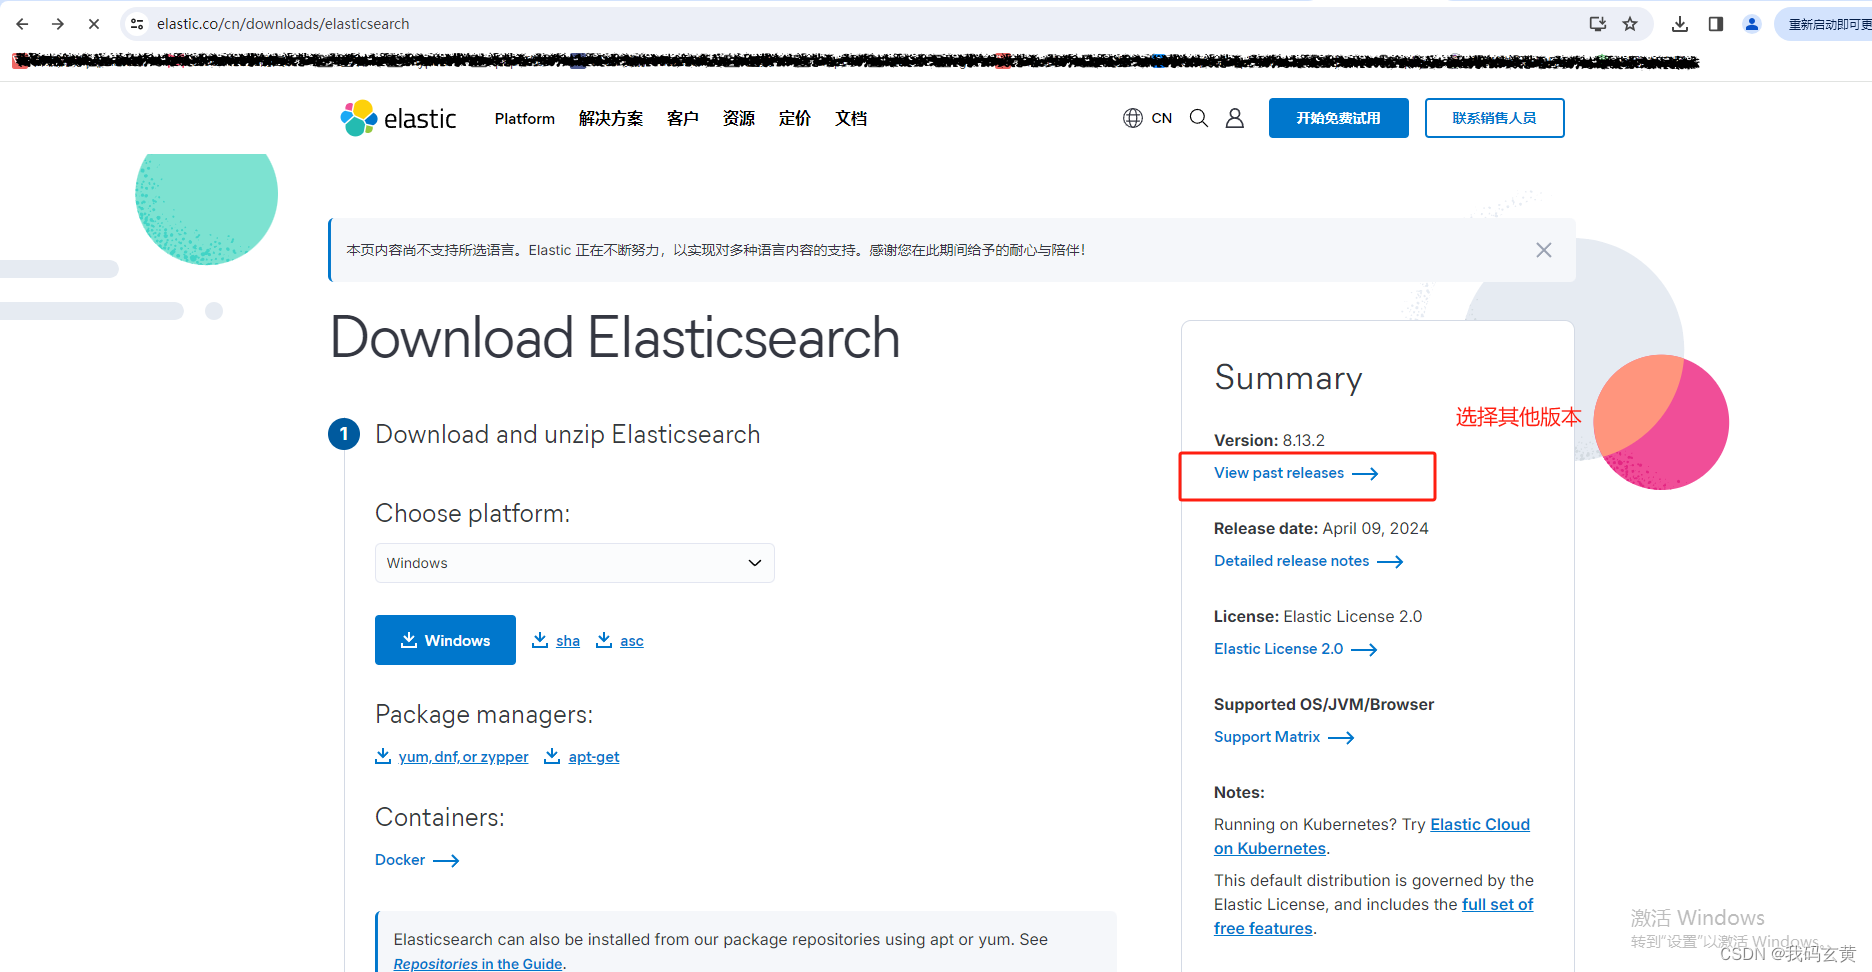Click download icon beside sha
This screenshot has width=1872, height=972.
pyautogui.click(x=540, y=640)
